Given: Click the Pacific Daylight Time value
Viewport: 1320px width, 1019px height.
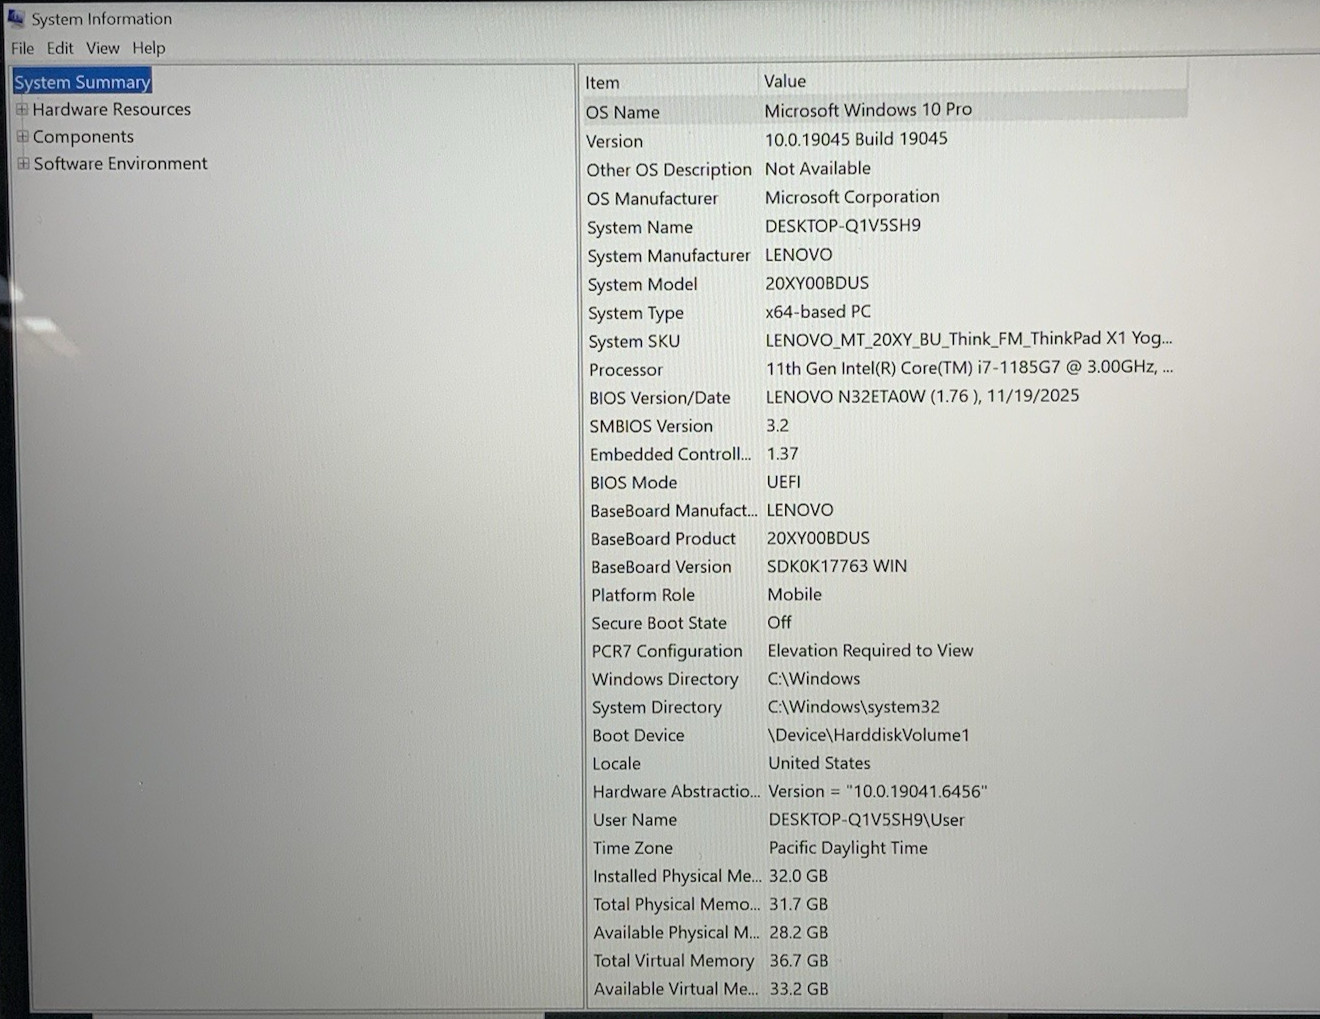Looking at the screenshot, I should [848, 848].
